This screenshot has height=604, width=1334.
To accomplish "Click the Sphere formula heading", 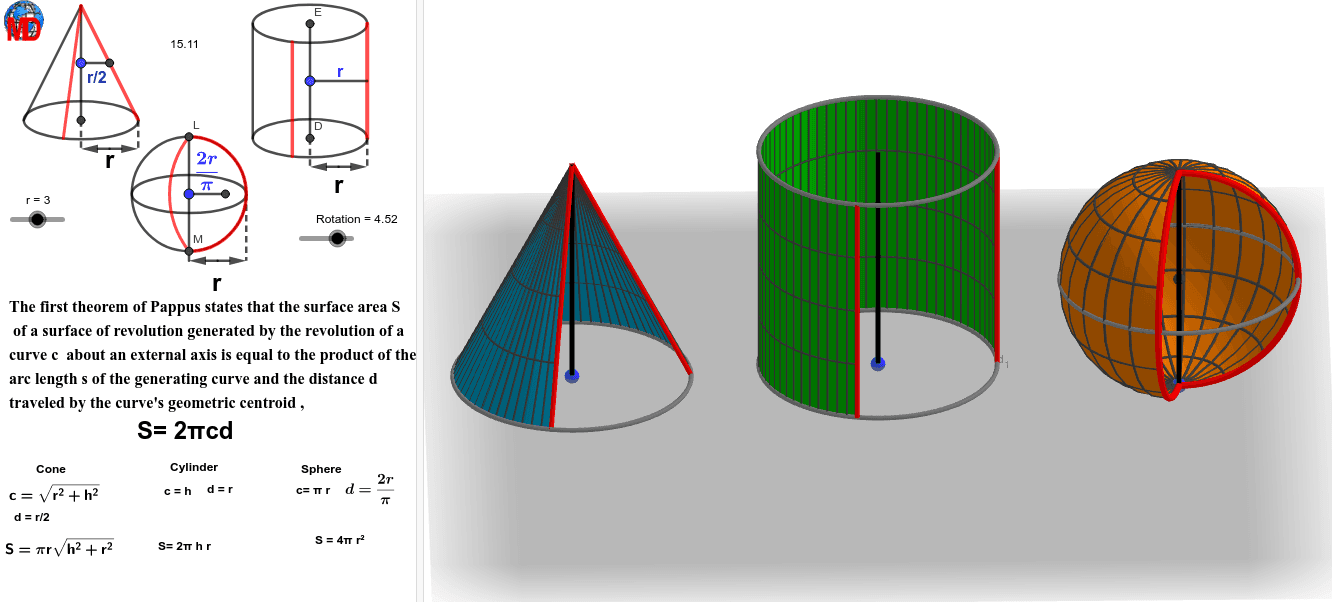I will click(x=321, y=469).
